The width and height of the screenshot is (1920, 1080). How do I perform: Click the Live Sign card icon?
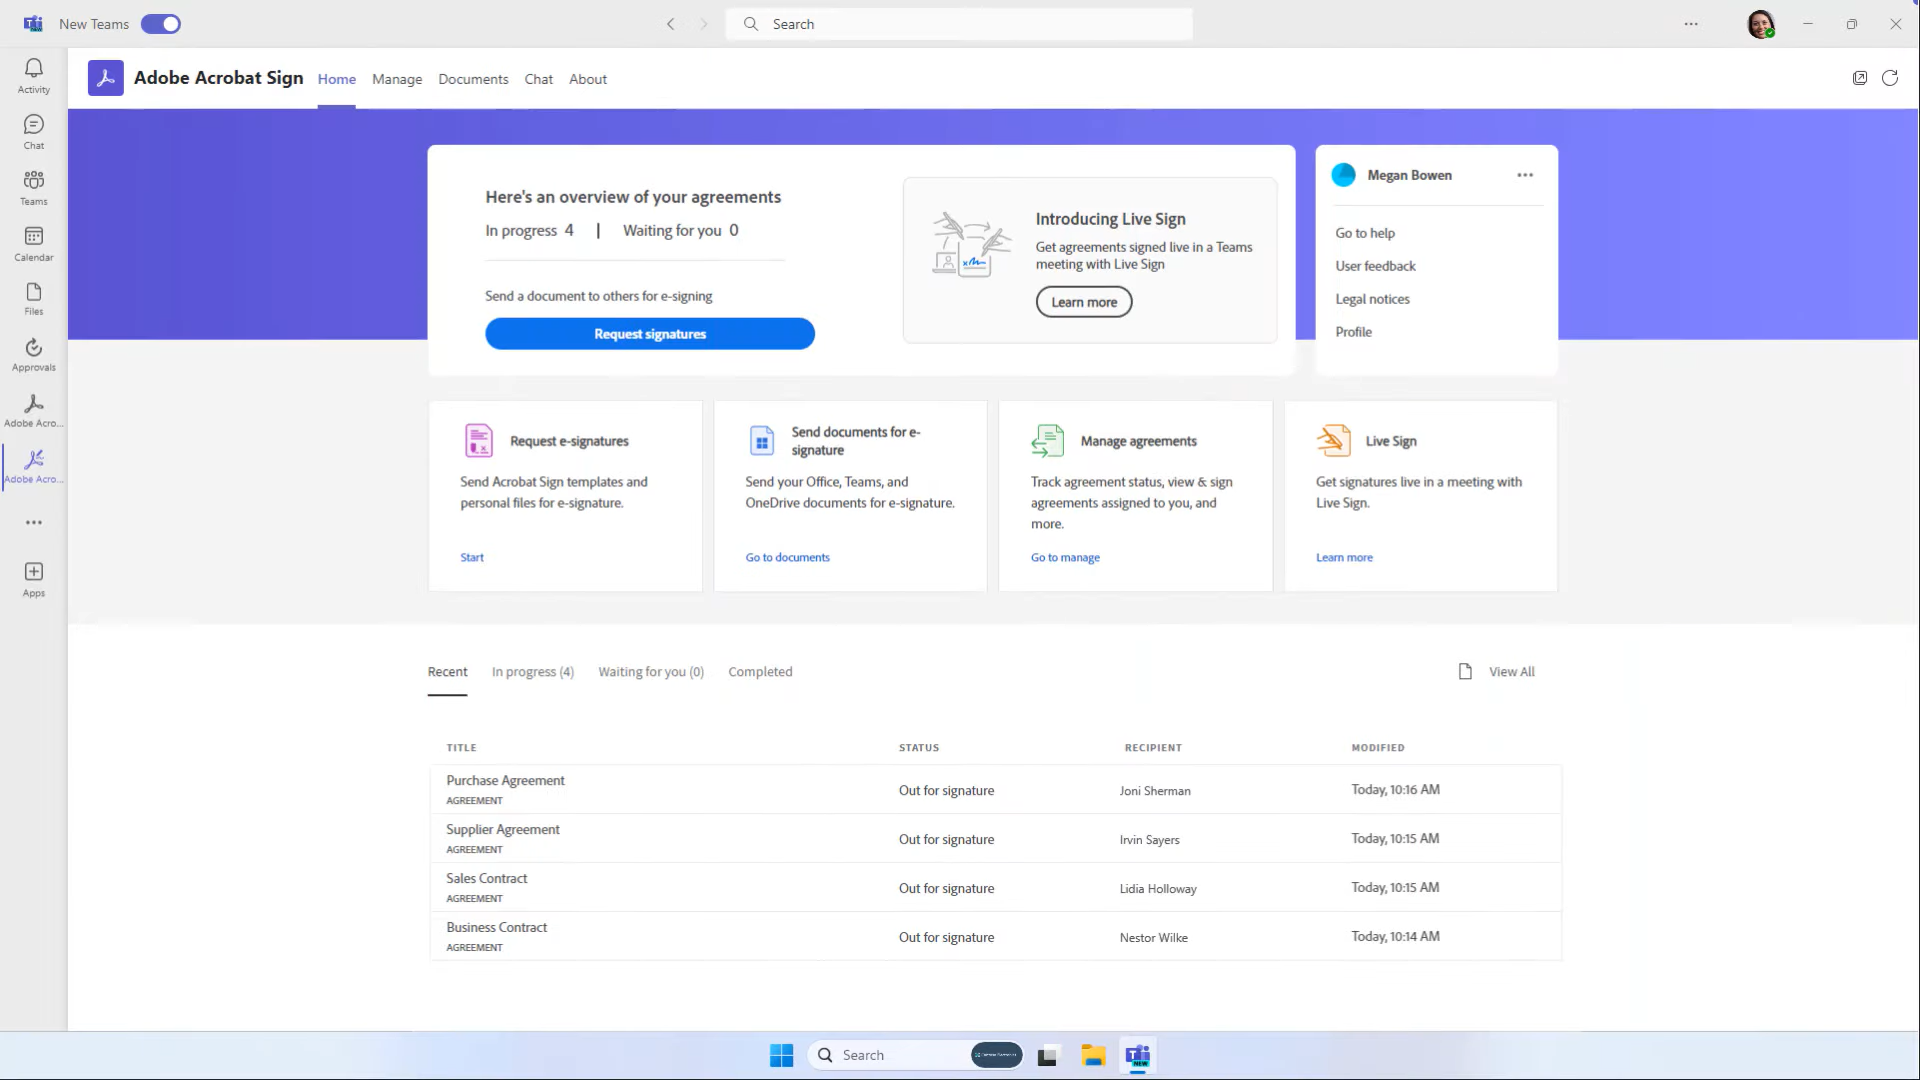click(x=1334, y=440)
